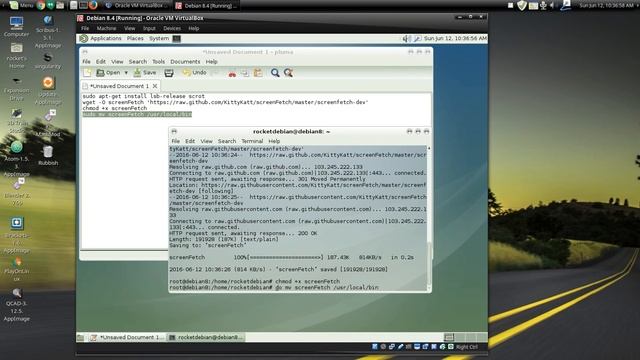Click rocketdebian@debian8 in guest taskbar
640x360 pixels.
coord(206,337)
